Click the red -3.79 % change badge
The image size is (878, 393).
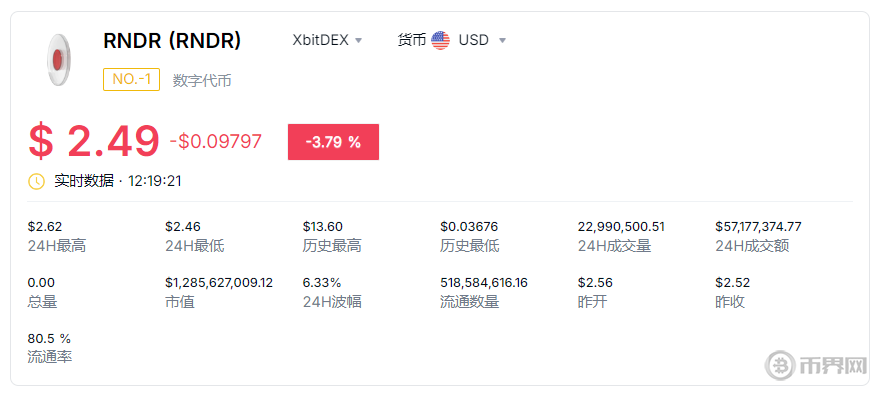[x=333, y=142]
